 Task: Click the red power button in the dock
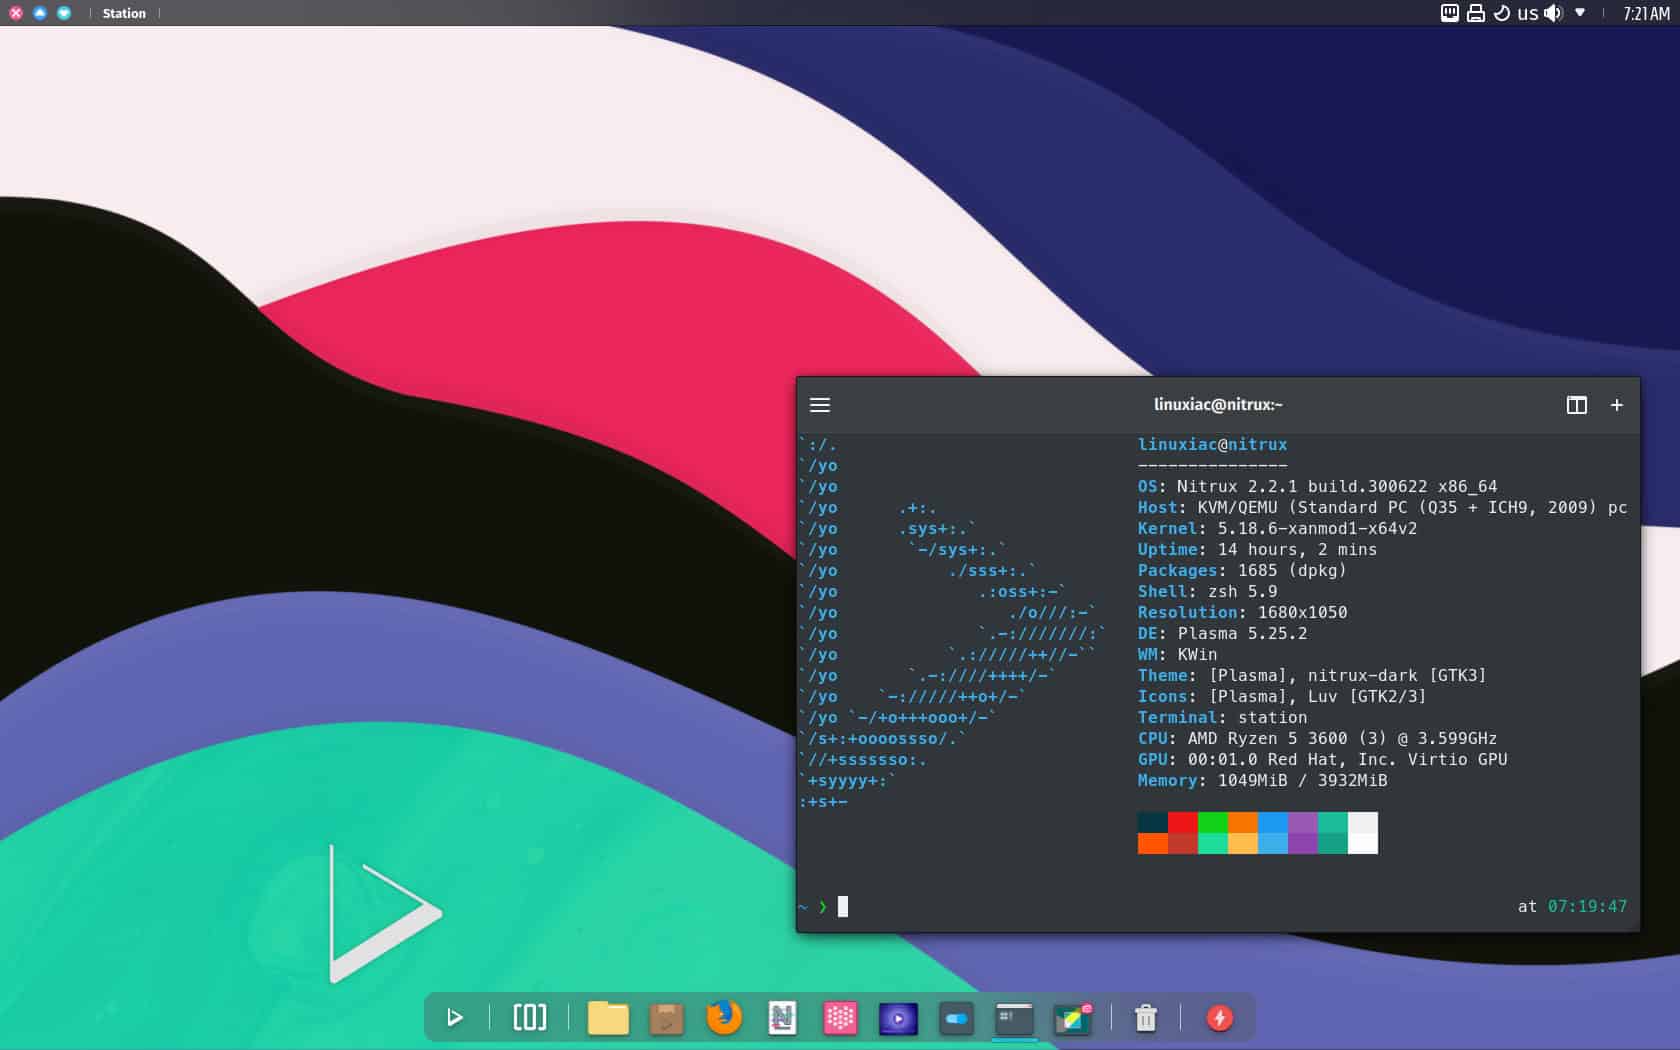pyautogui.click(x=1220, y=1018)
